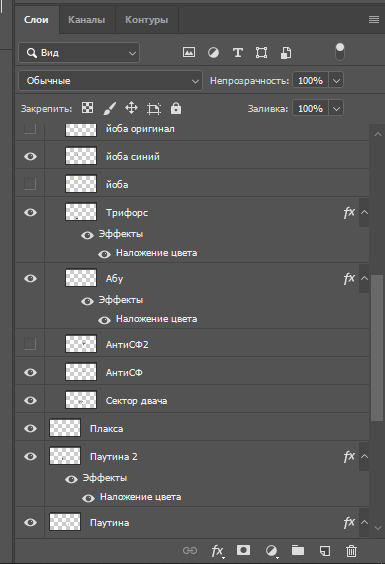Open the Обычные blend mode dropdown
Image resolution: width=385 pixels, height=564 pixels.
click(110, 81)
